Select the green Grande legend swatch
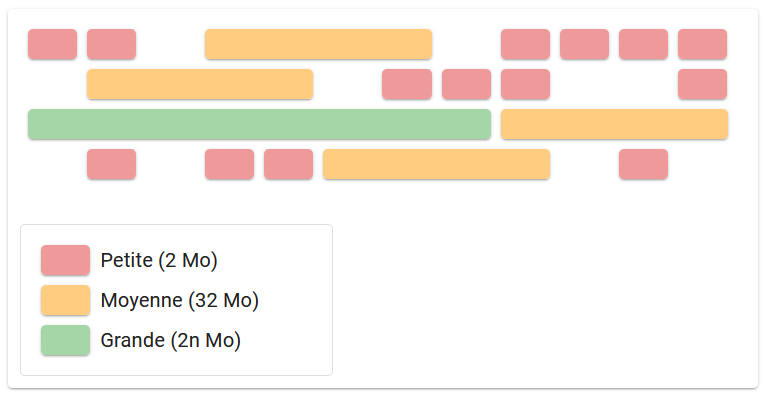This screenshot has width=764, height=394. pos(65,340)
